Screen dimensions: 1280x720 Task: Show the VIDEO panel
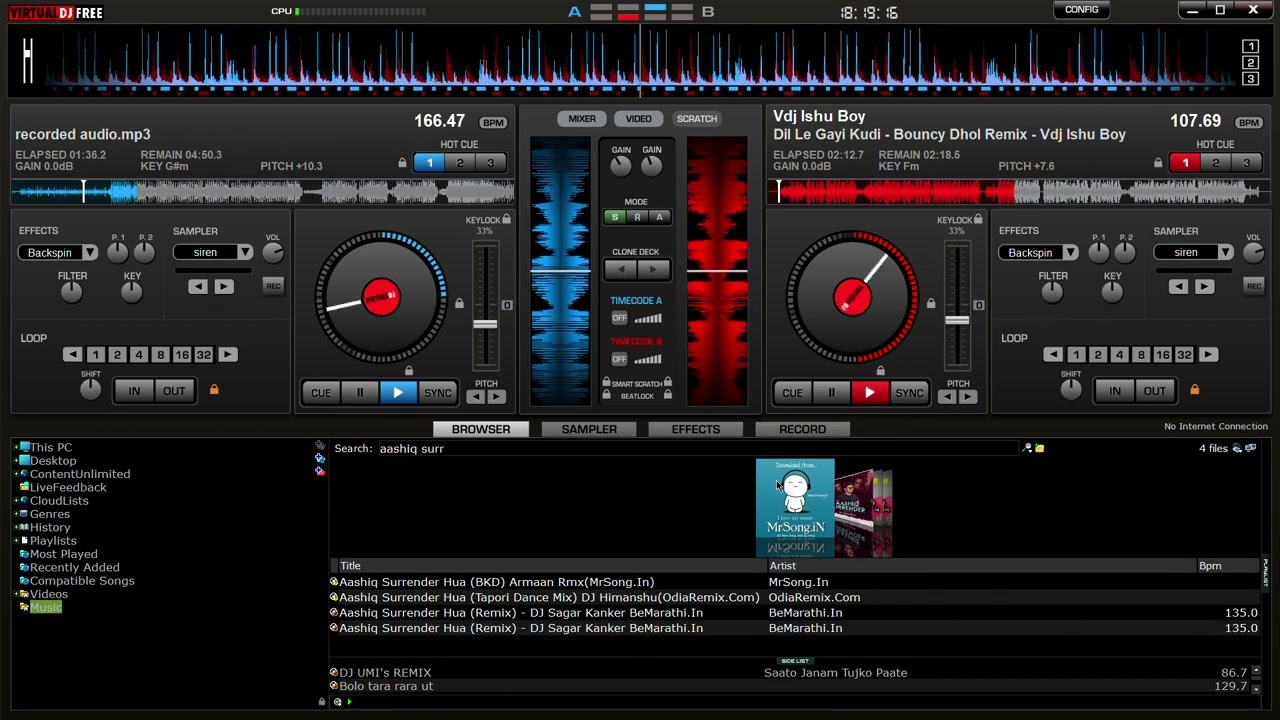click(x=639, y=119)
